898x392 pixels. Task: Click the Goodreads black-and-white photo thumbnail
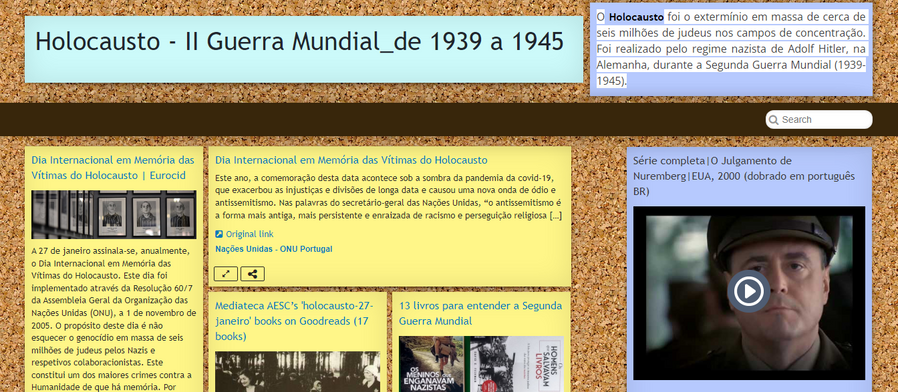pos(298,371)
